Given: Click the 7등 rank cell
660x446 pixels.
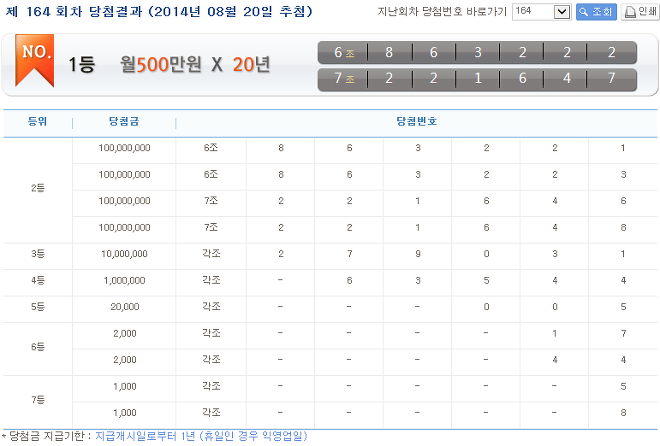Looking at the screenshot, I should coord(37,400).
